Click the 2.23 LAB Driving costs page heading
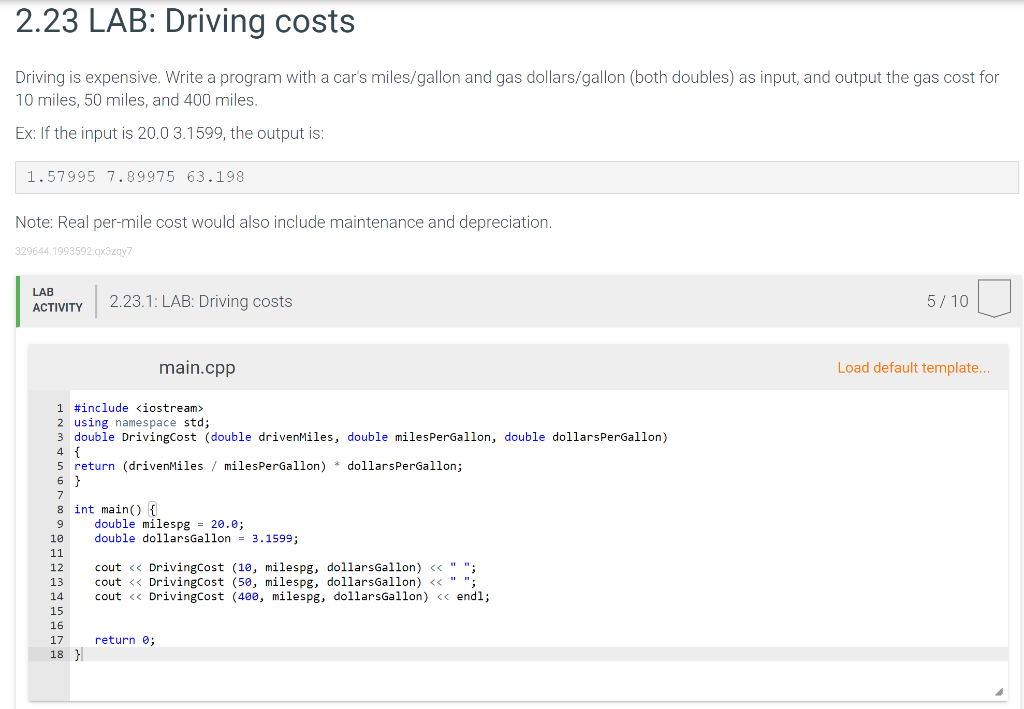The image size is (1024, 709). pos(183,21)
